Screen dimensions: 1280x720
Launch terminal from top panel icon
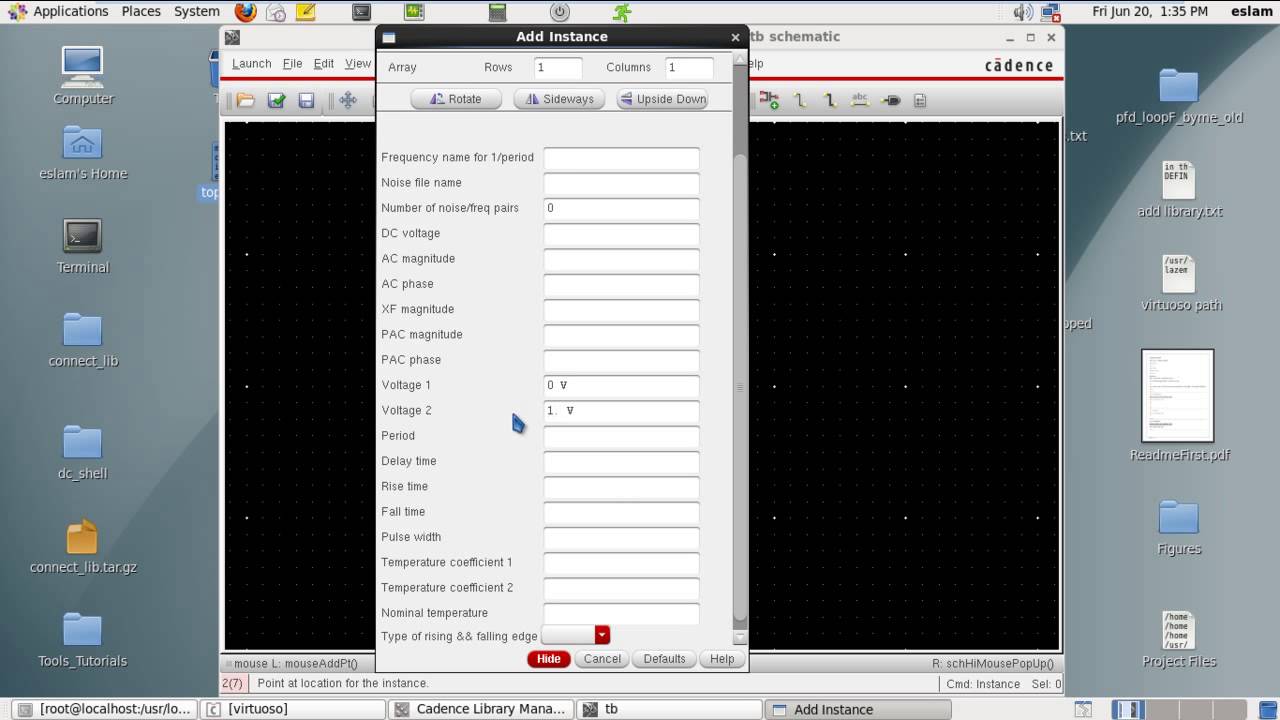tap(362, 12)
